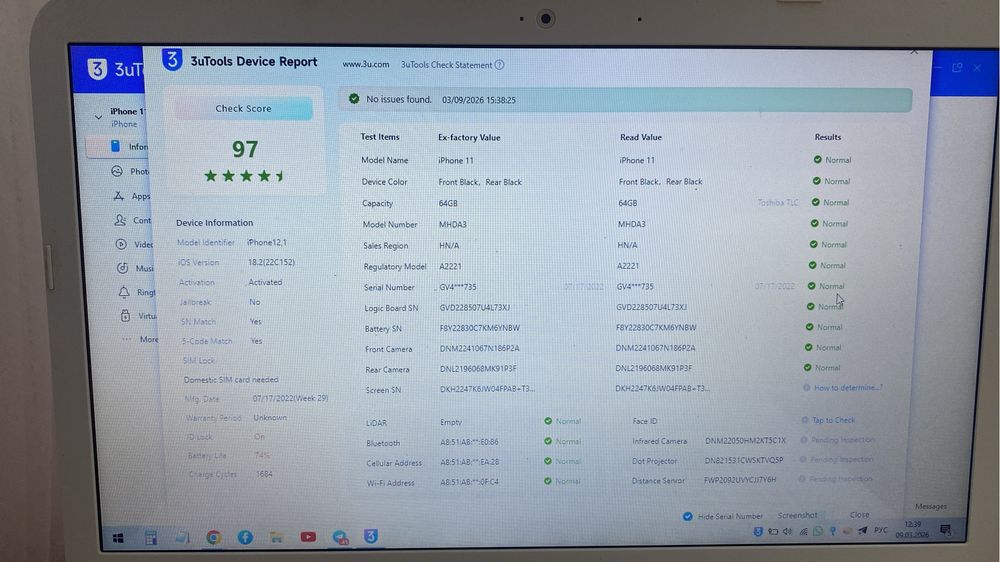Select the Mfg. Date value 07/17/2022(Week 29)
Viewport: 1000px width, 562px height.
(x=290, y=398)
